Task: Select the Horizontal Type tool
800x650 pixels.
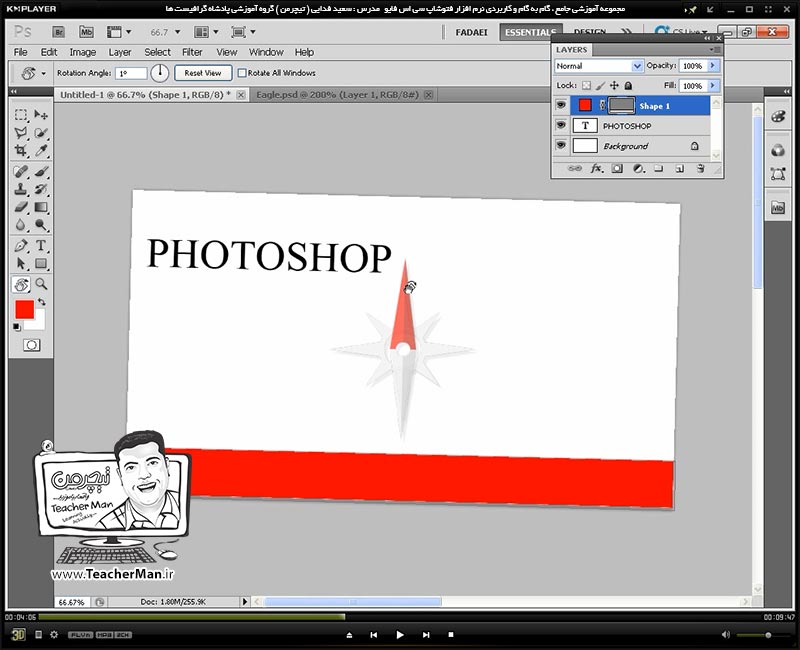Action: tap(41, 245)
